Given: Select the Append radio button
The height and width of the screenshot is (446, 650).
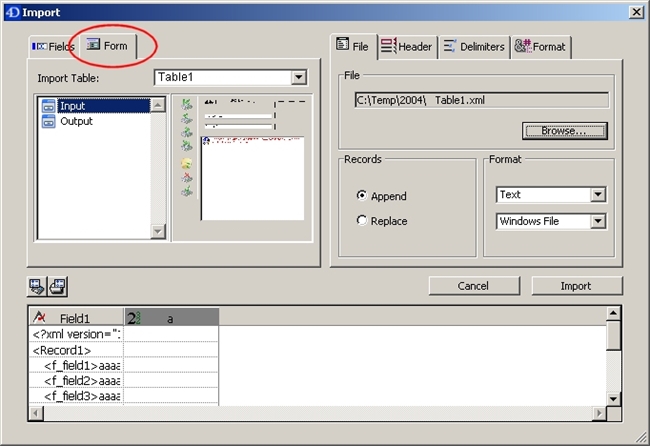Looking at the screenshot, I should coord(362,196).
